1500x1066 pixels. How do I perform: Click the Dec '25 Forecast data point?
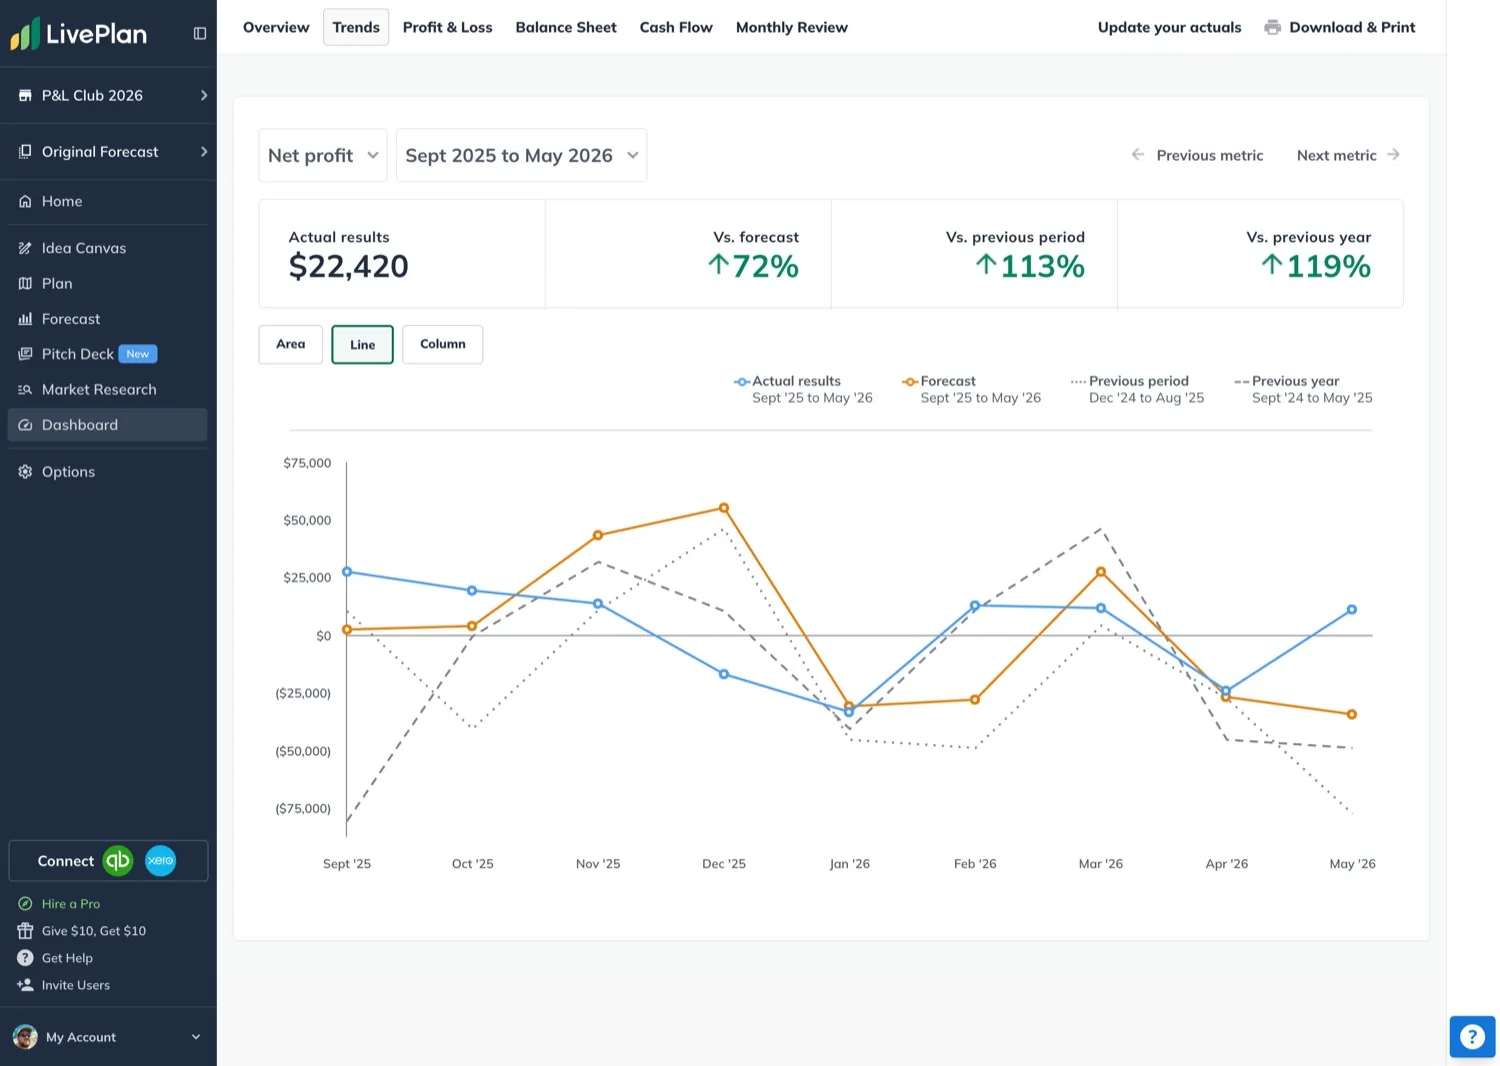(x=724, y=508)
